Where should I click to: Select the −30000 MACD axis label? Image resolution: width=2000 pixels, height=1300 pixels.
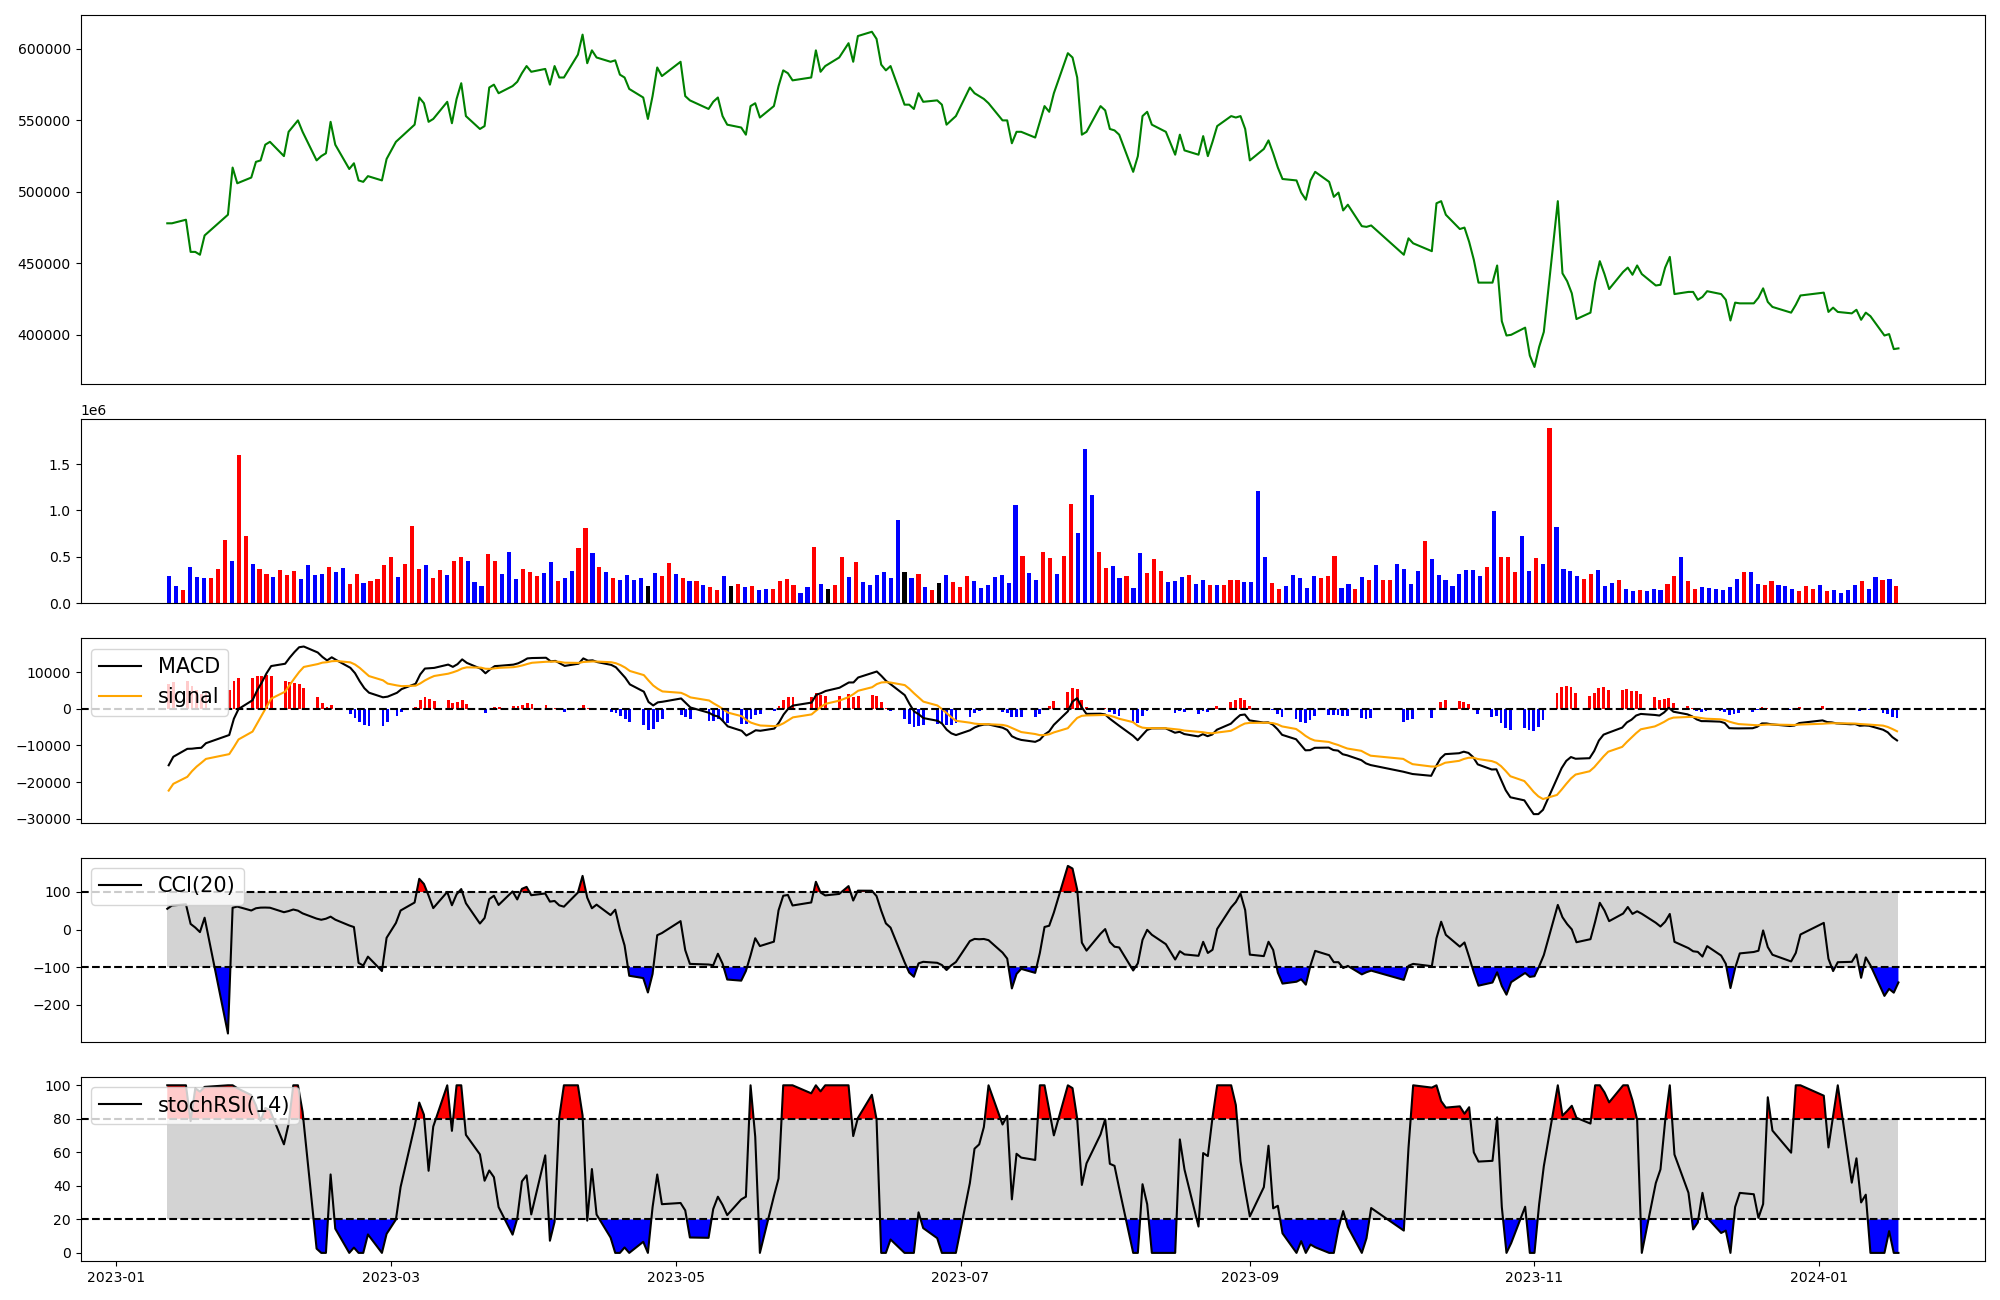pos(42,819)
